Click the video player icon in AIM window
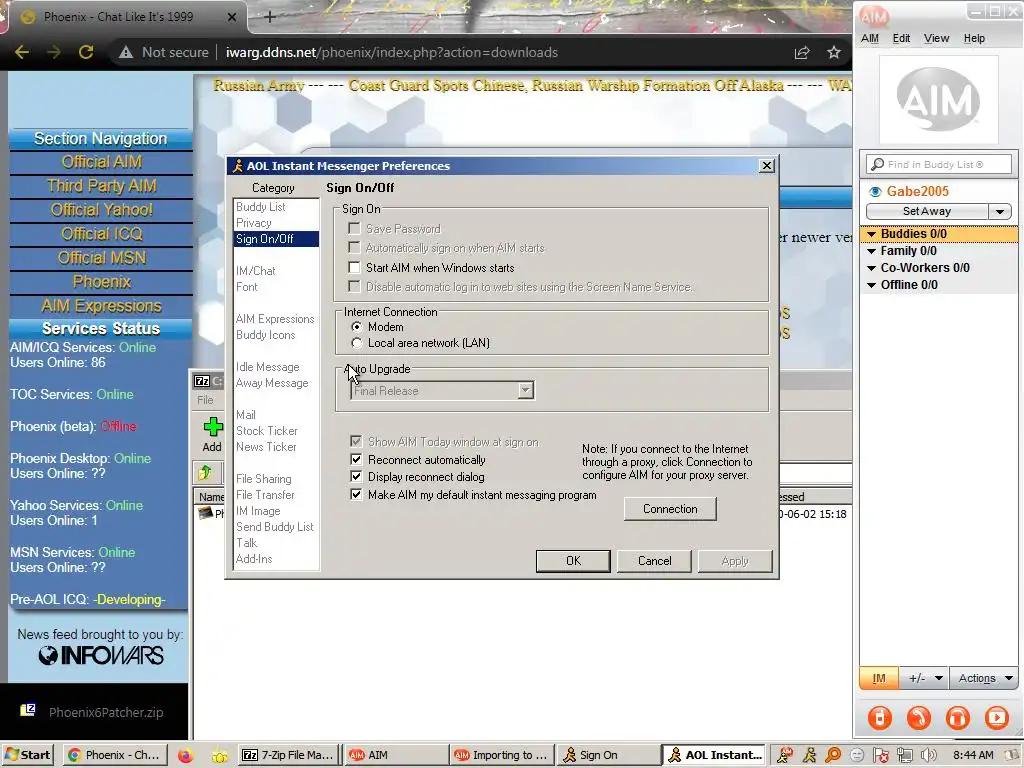The height and width of the screenshot is (768, 1024). click(997, 717)
